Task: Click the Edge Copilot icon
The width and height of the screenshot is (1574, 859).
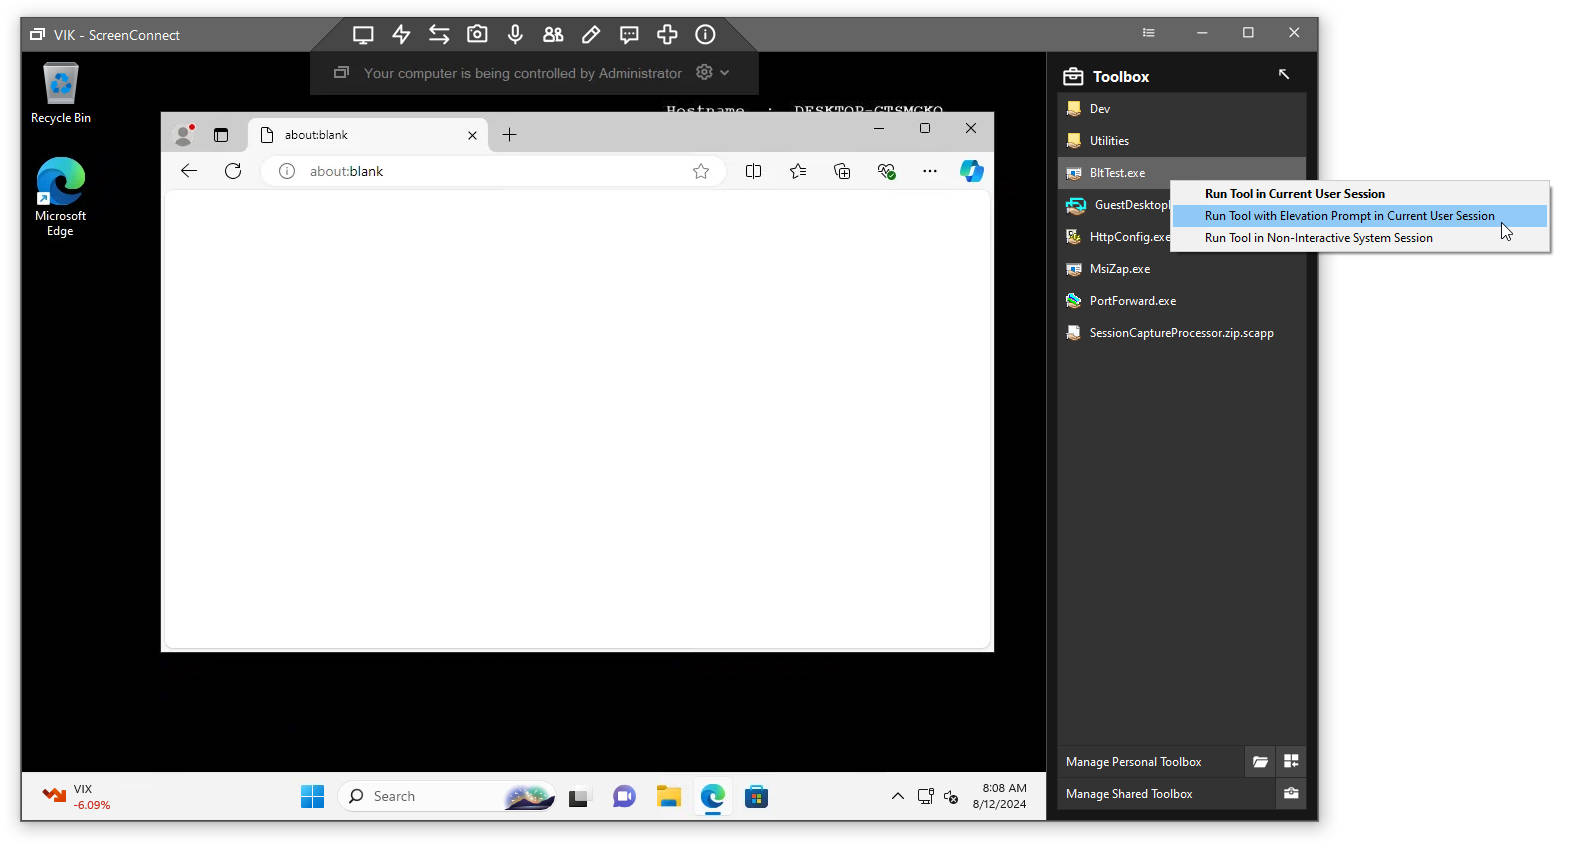Action: [x=971, y=171]
